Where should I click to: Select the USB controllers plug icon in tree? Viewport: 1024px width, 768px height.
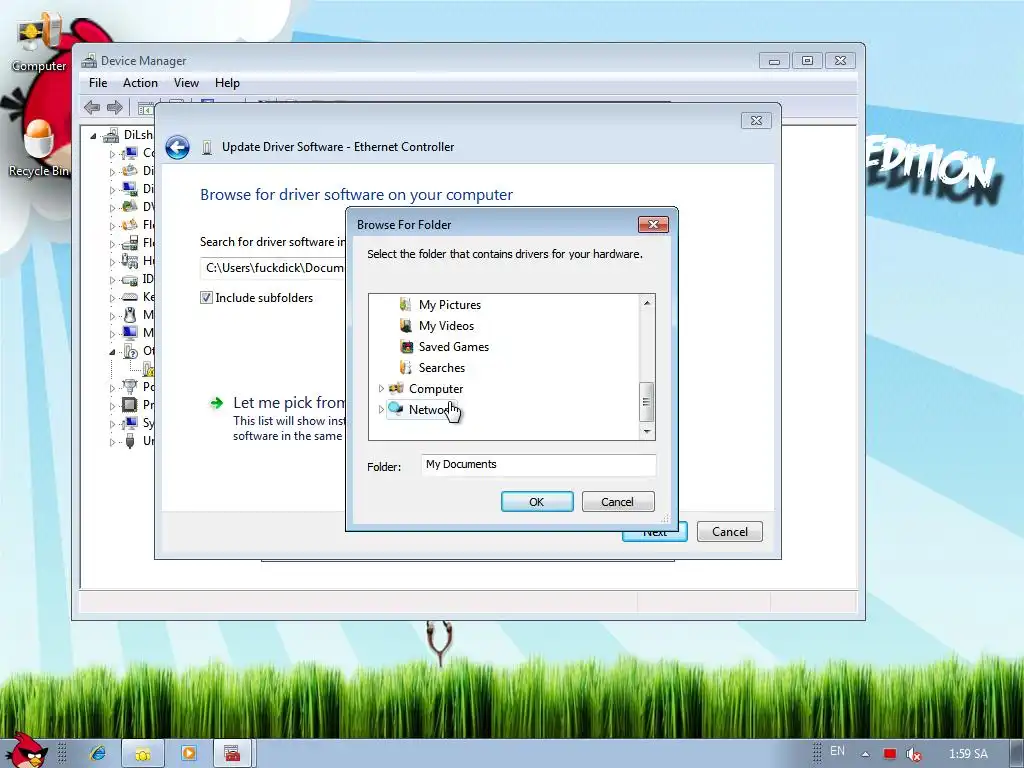click(x=131, y=441)
